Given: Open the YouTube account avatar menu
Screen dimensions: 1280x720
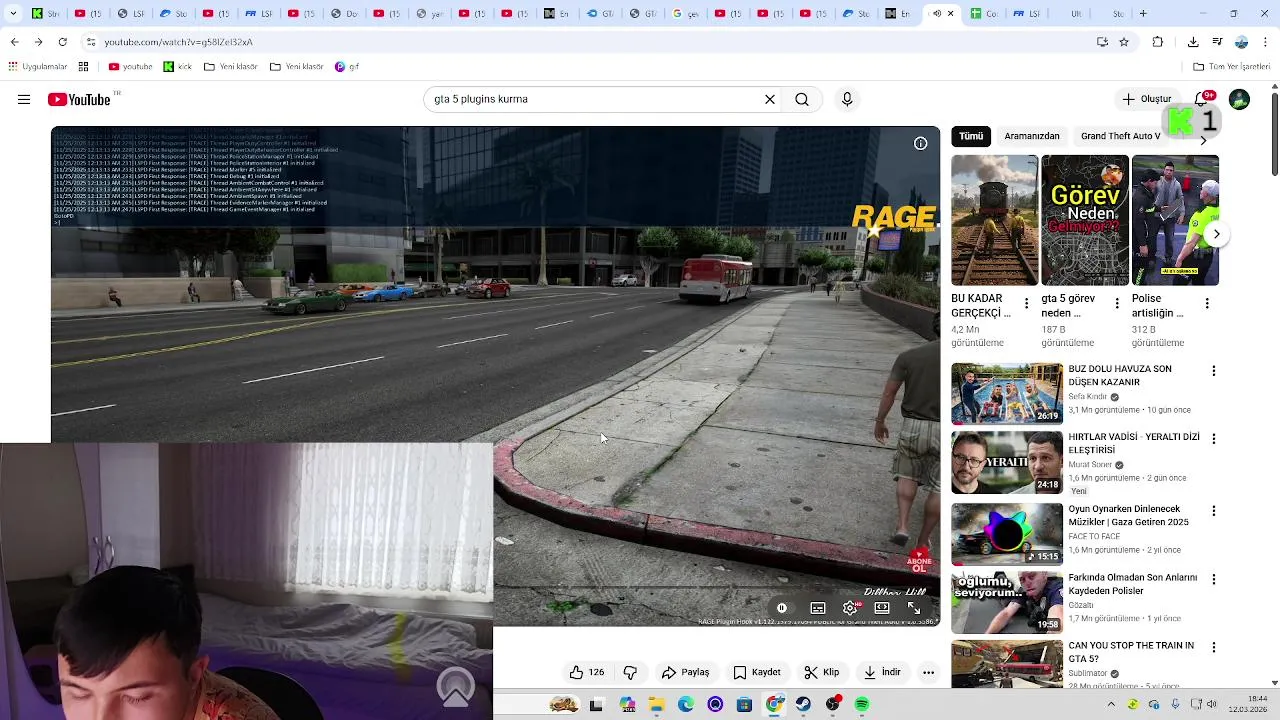Looking at the screenshot, I should click(x=1239, y=99).
